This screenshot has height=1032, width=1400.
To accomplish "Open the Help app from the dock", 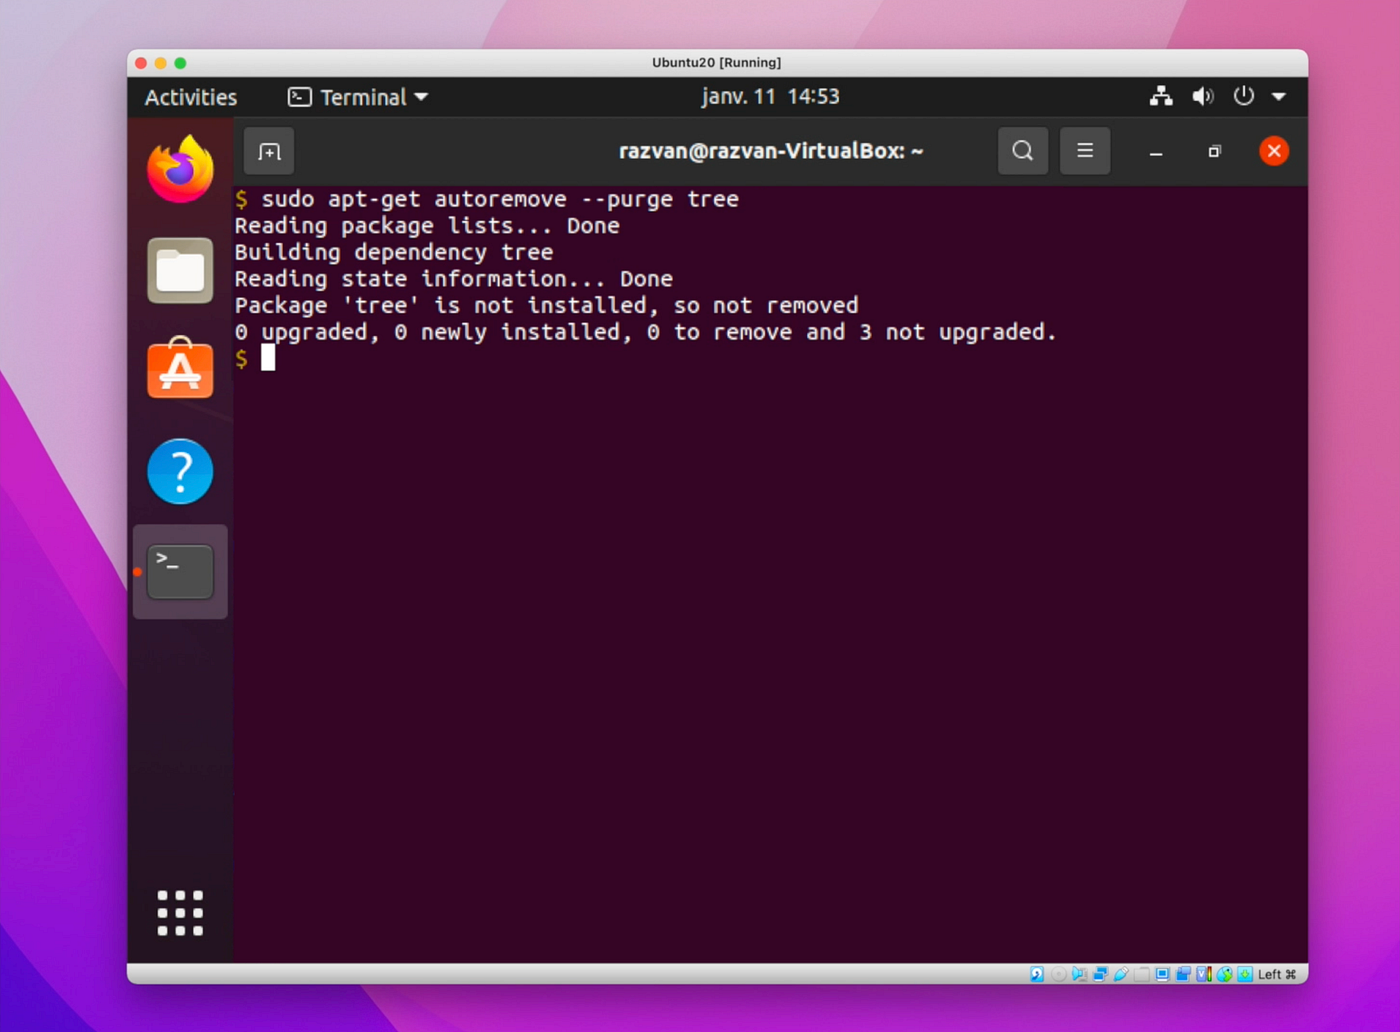I will click(x=180, y=471).
